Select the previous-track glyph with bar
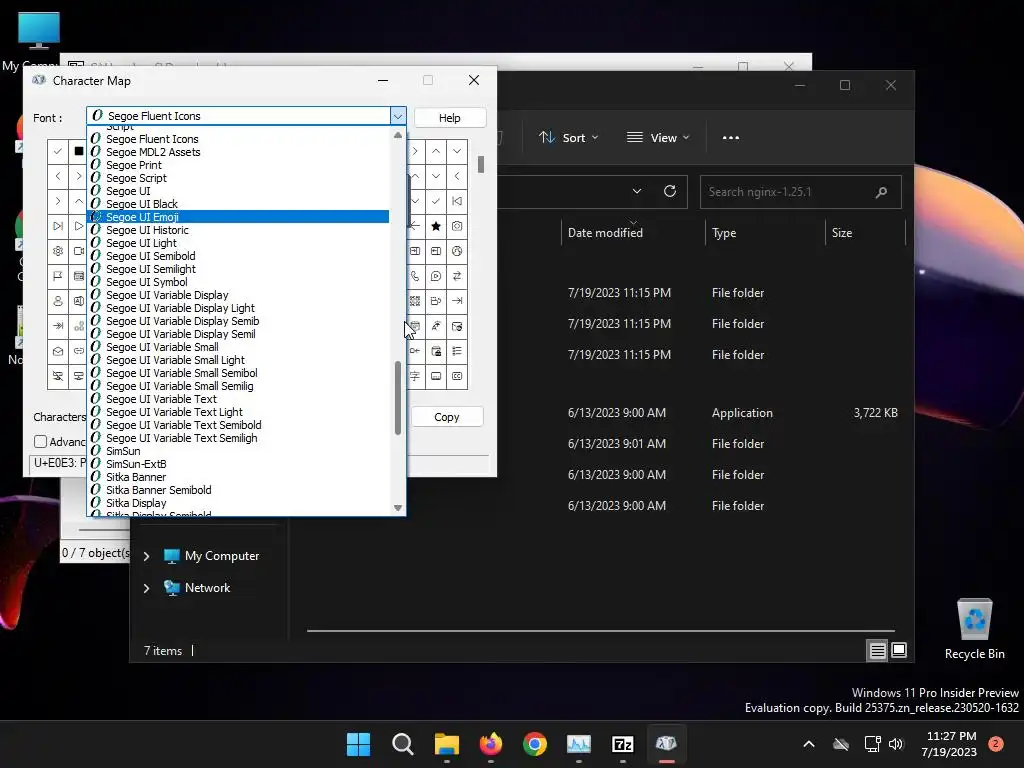This screenshot has width=1024, height=768. [457, 201]
